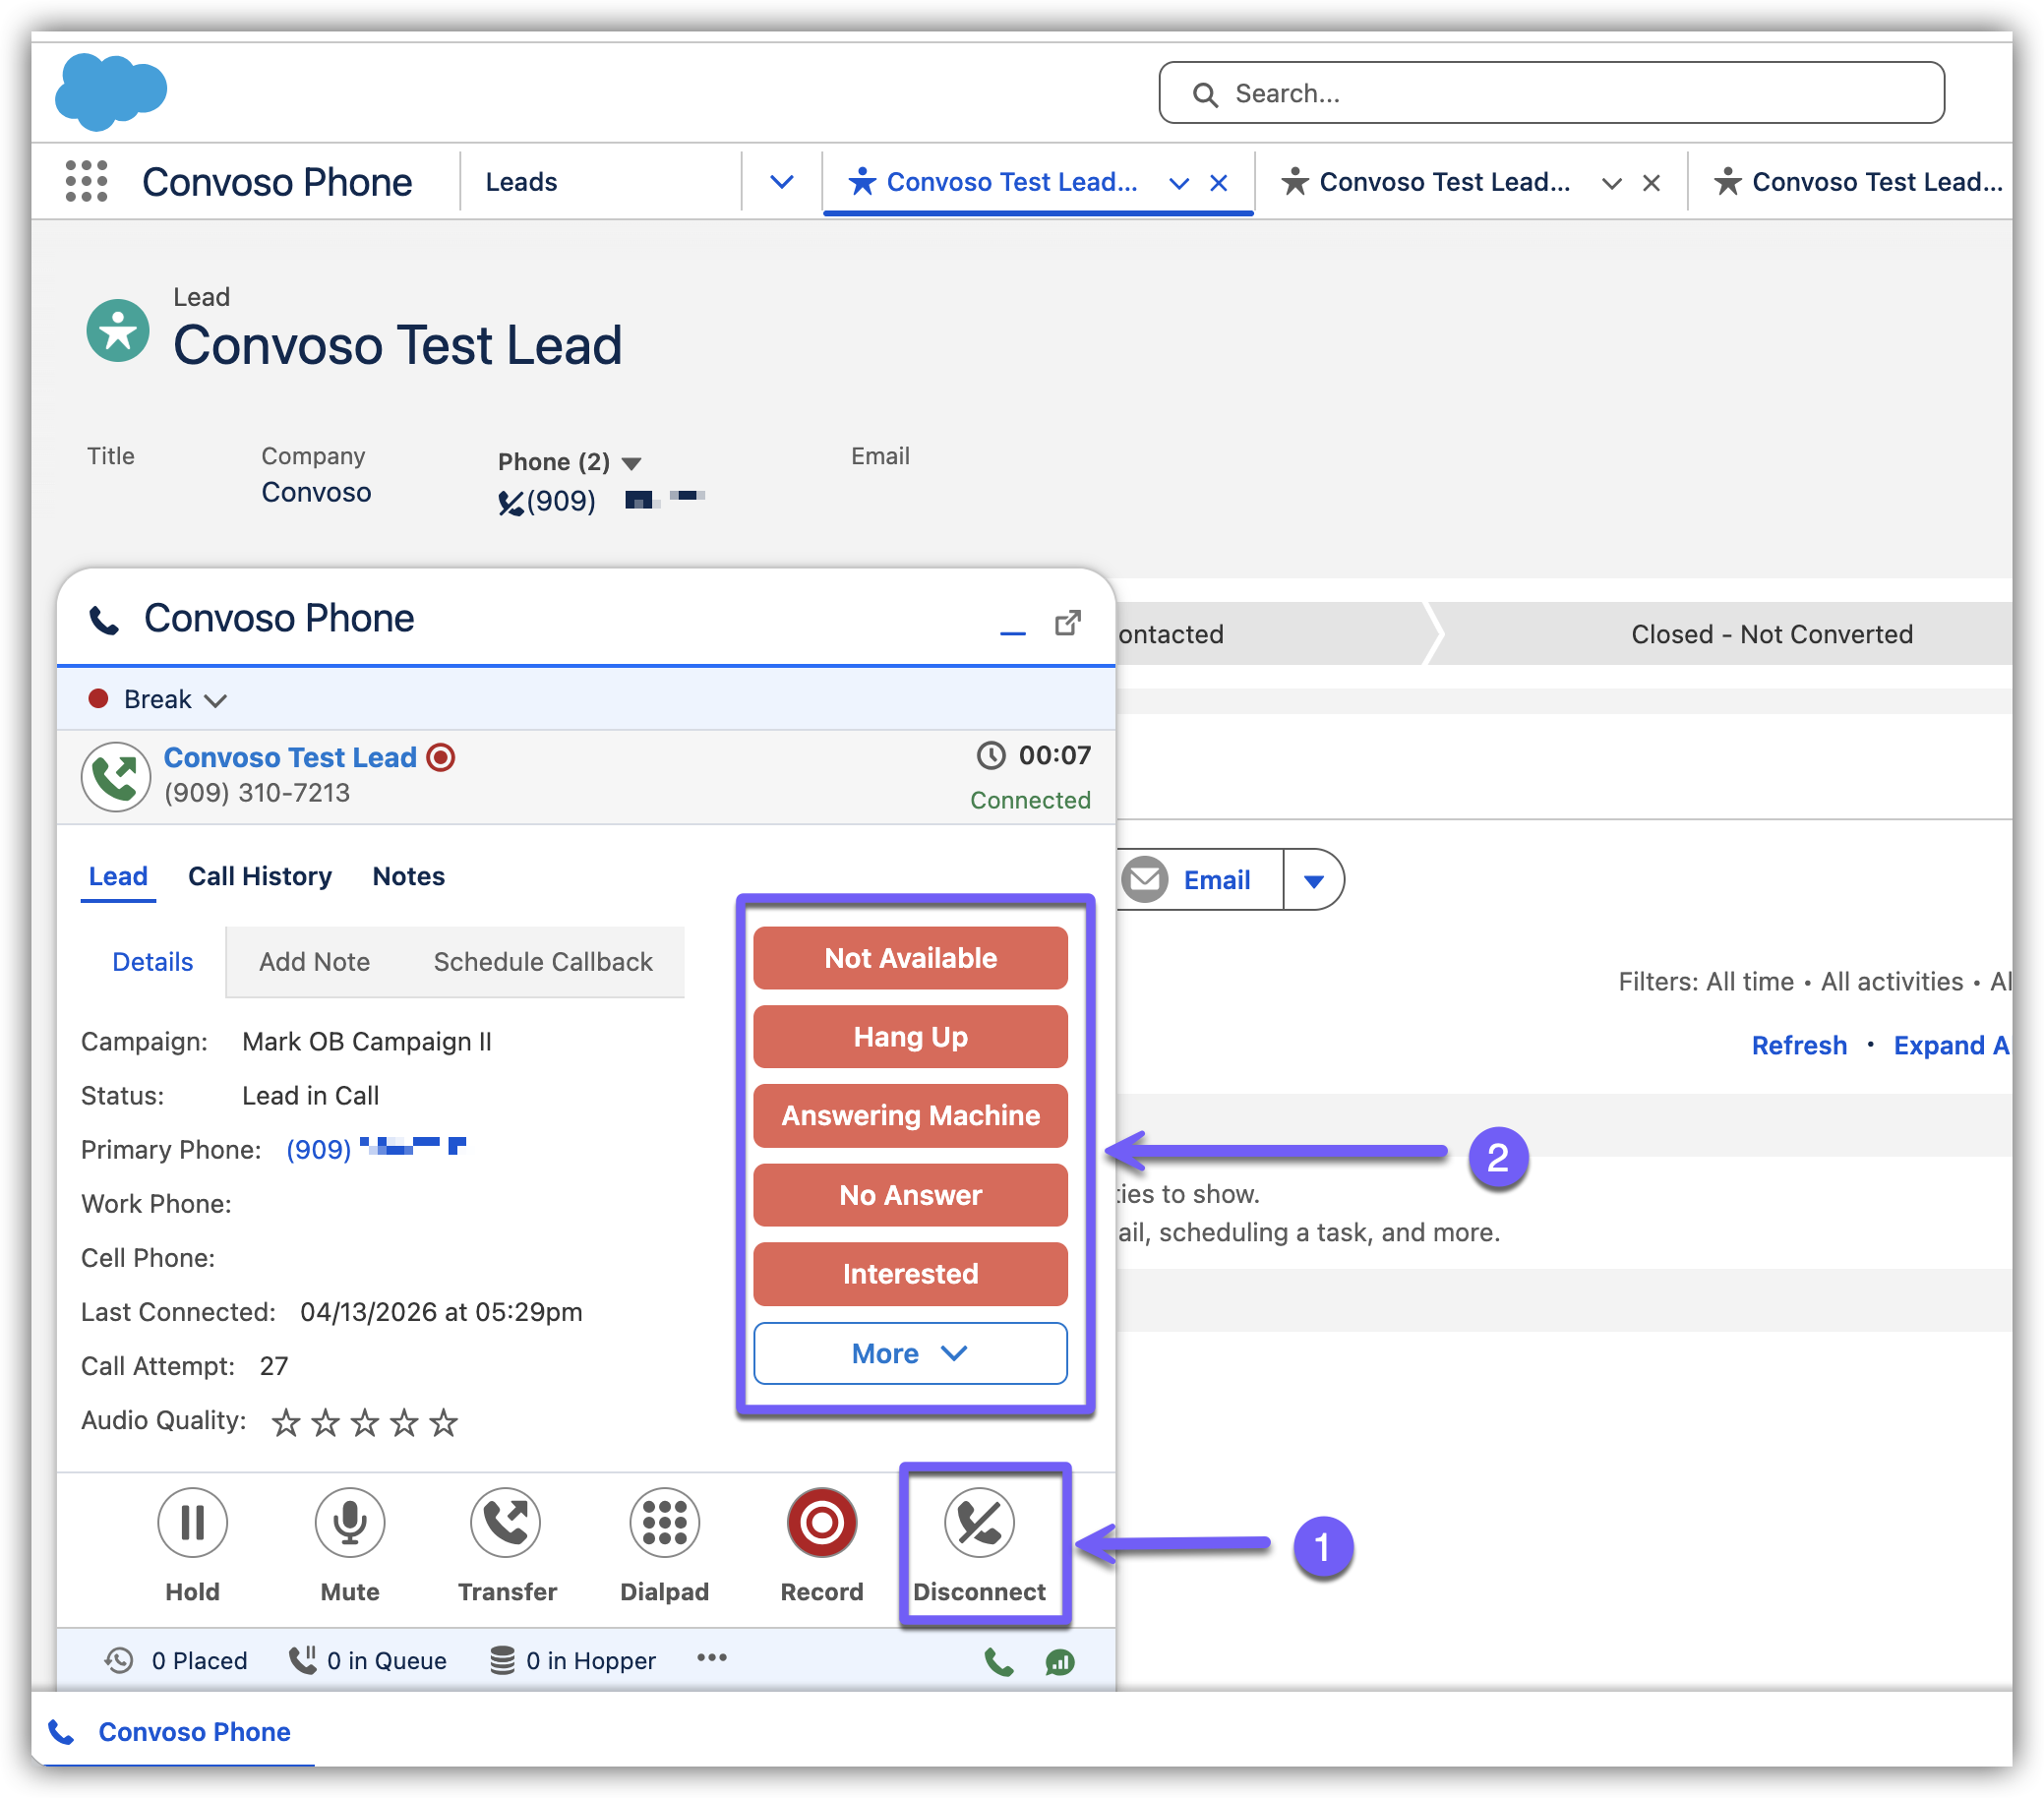Open the Email button dropdown arrow

(1313, 880)
